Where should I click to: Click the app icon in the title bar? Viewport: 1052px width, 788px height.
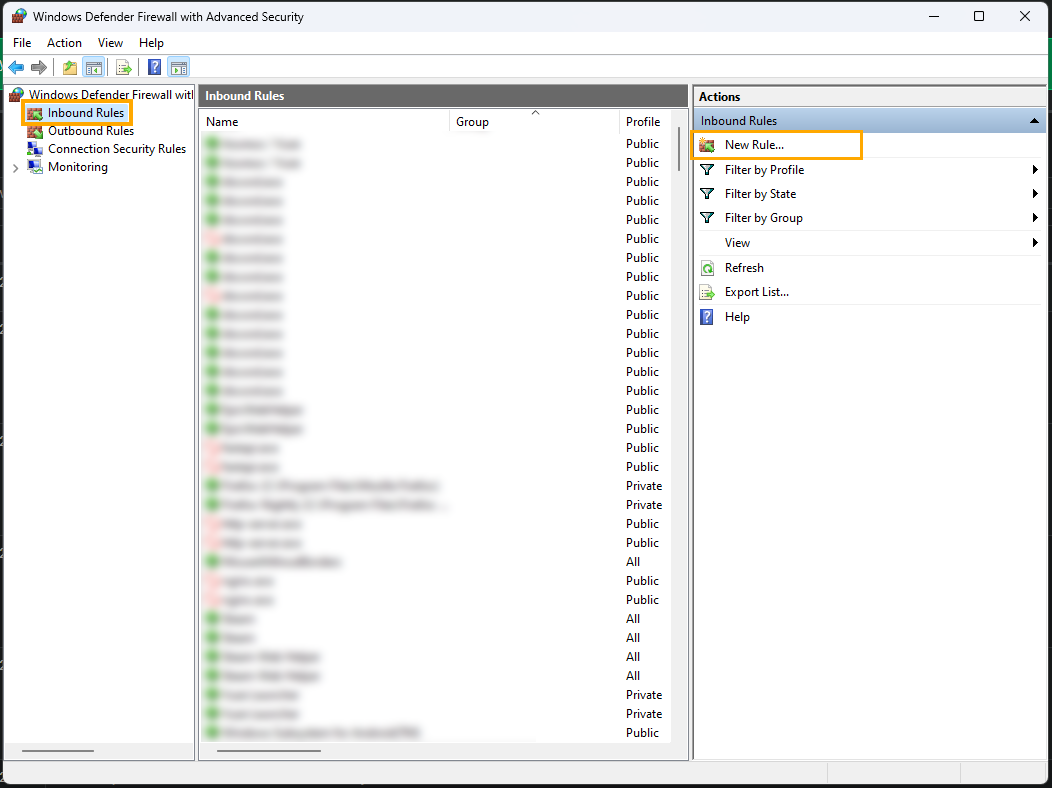[19, 16]
